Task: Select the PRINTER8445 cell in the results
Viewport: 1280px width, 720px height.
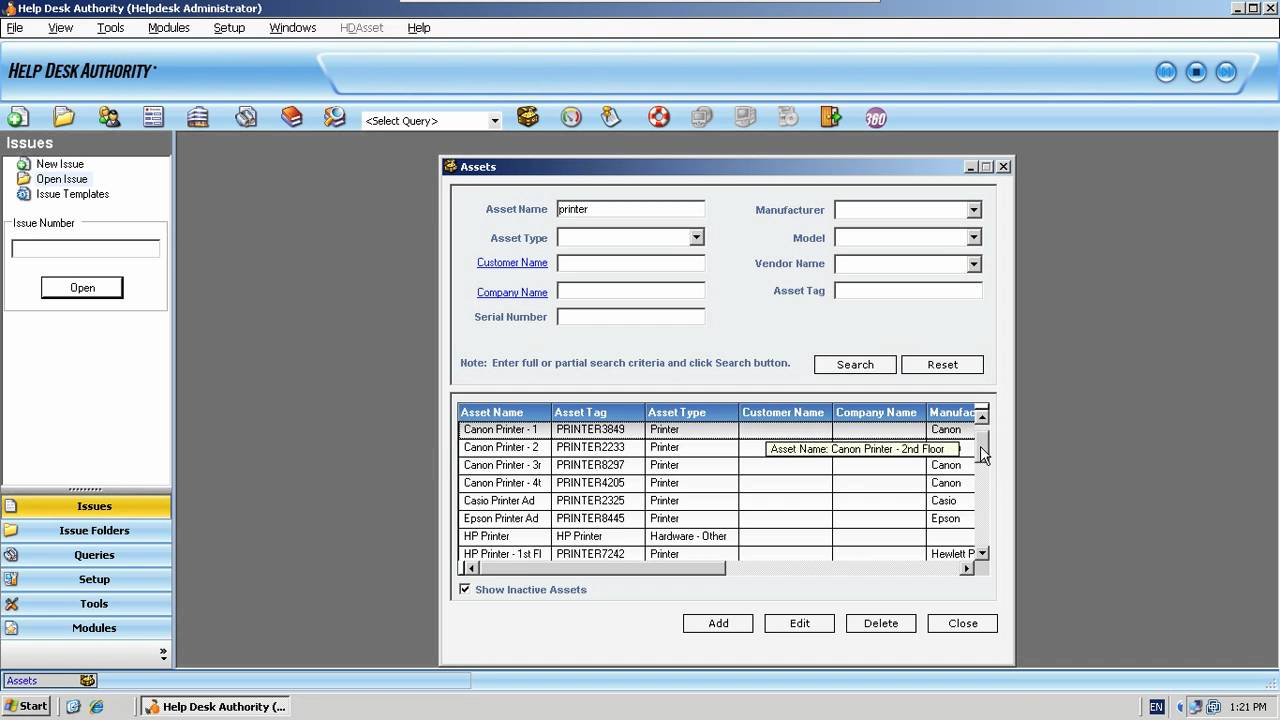Action: click(x=598, y=519)
